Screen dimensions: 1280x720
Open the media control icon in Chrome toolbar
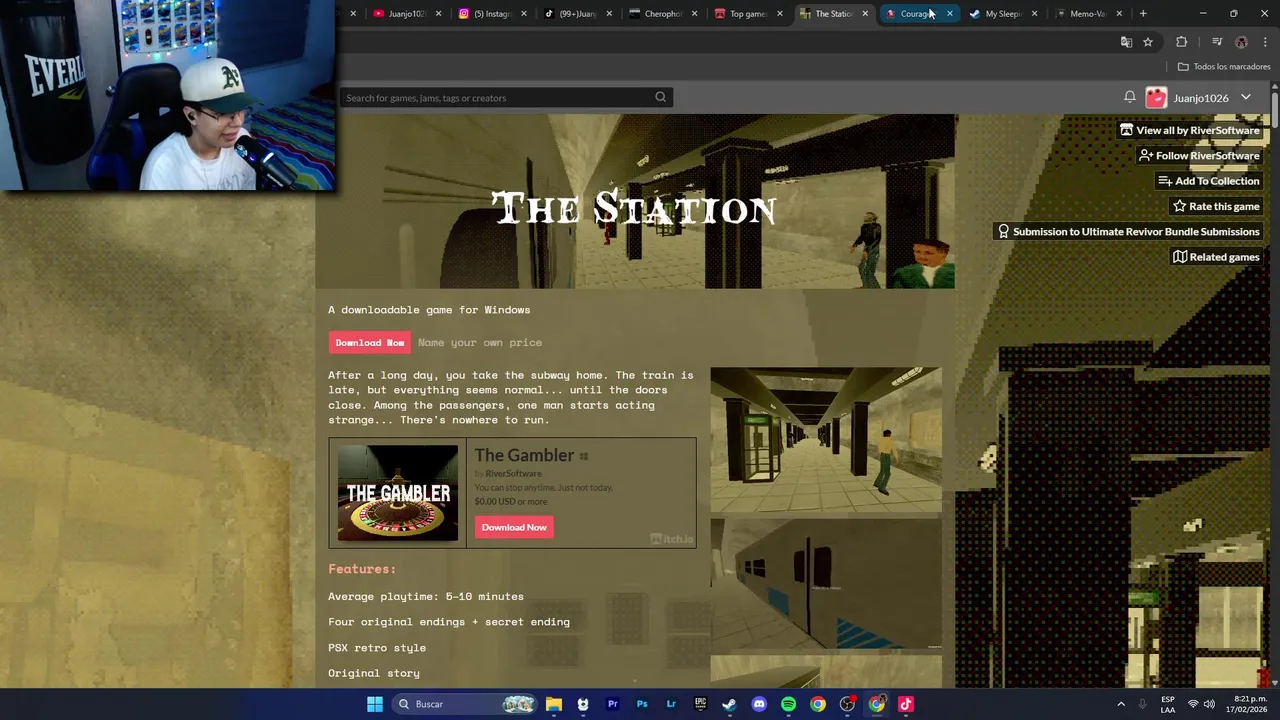tap(1216, 42)
